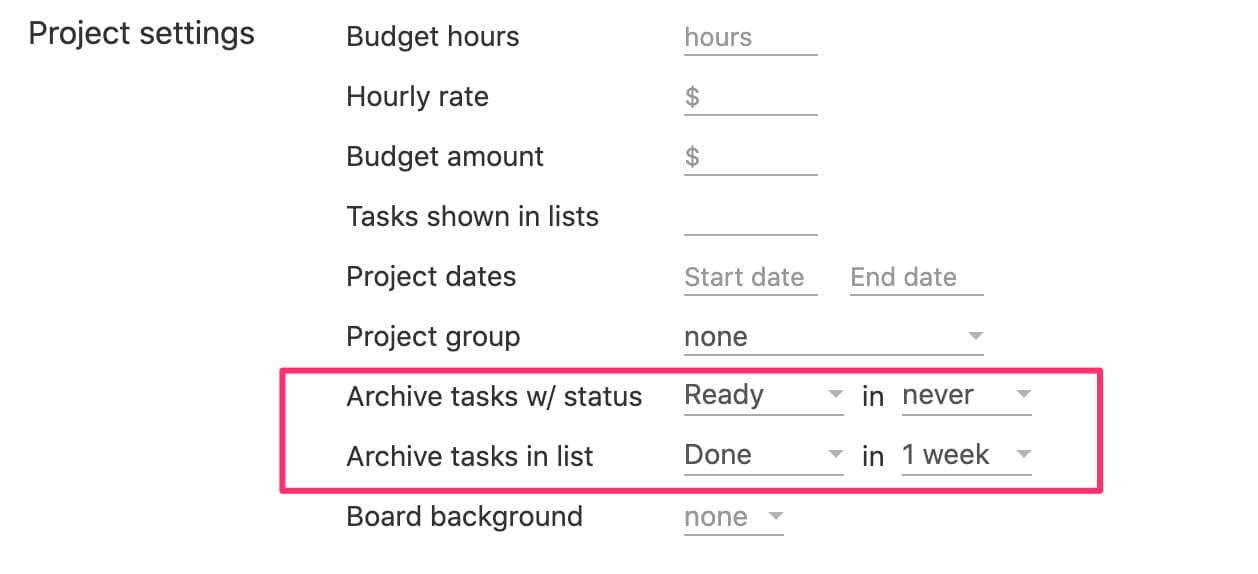This screenshot has width=1258, height=574.
Task: Click the 'Archive tasks in list' label
Action: tap(470, 457)
